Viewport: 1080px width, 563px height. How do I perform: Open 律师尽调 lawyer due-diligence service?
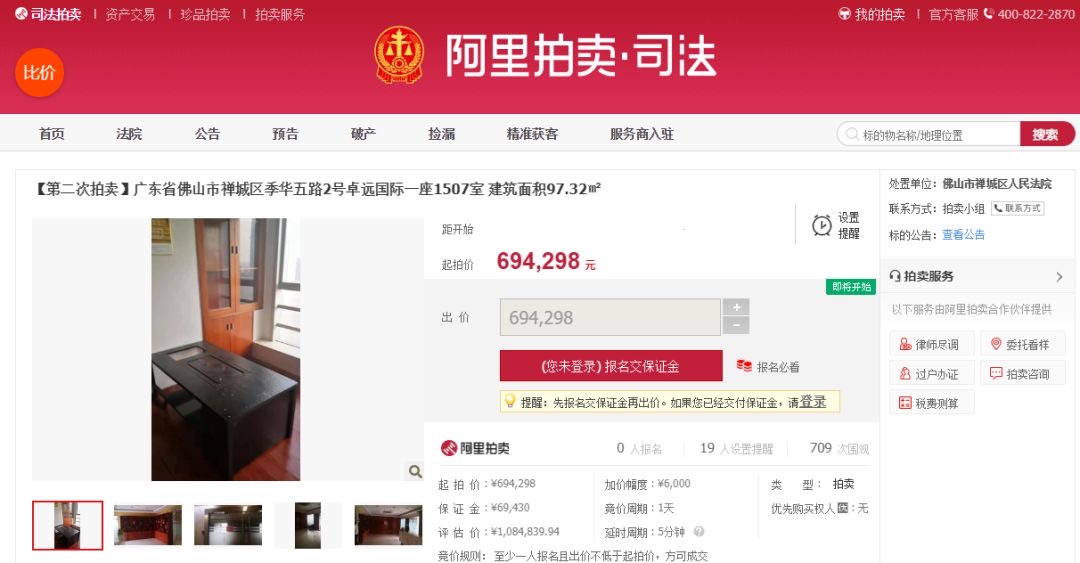[932, 344]
